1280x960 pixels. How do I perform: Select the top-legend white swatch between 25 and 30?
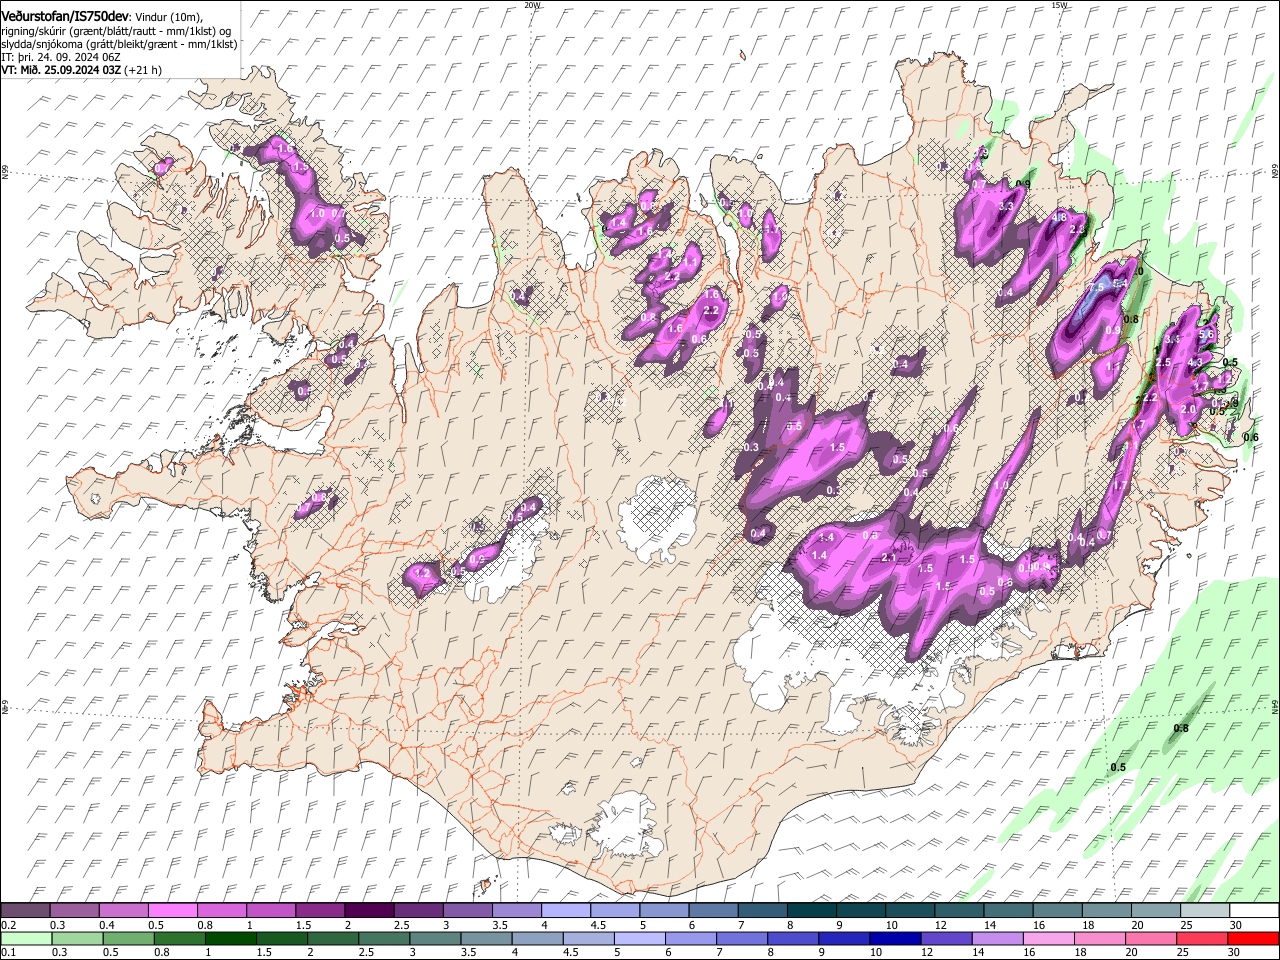click(1206, 910)
